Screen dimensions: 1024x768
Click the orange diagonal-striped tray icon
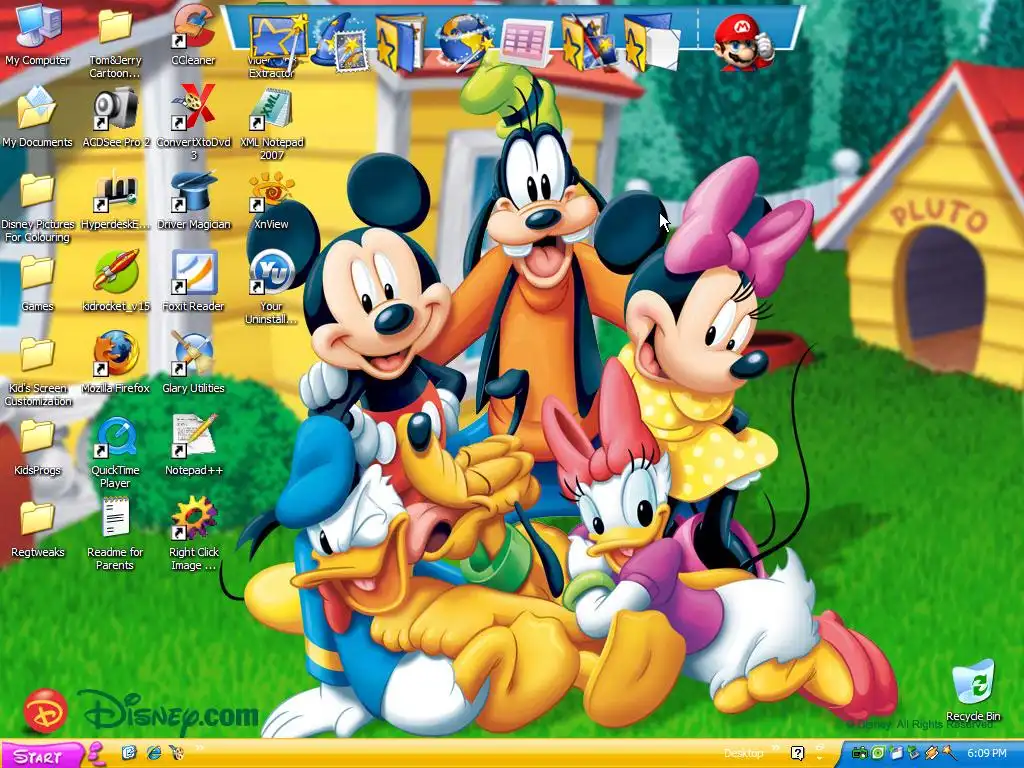point(931,753)
